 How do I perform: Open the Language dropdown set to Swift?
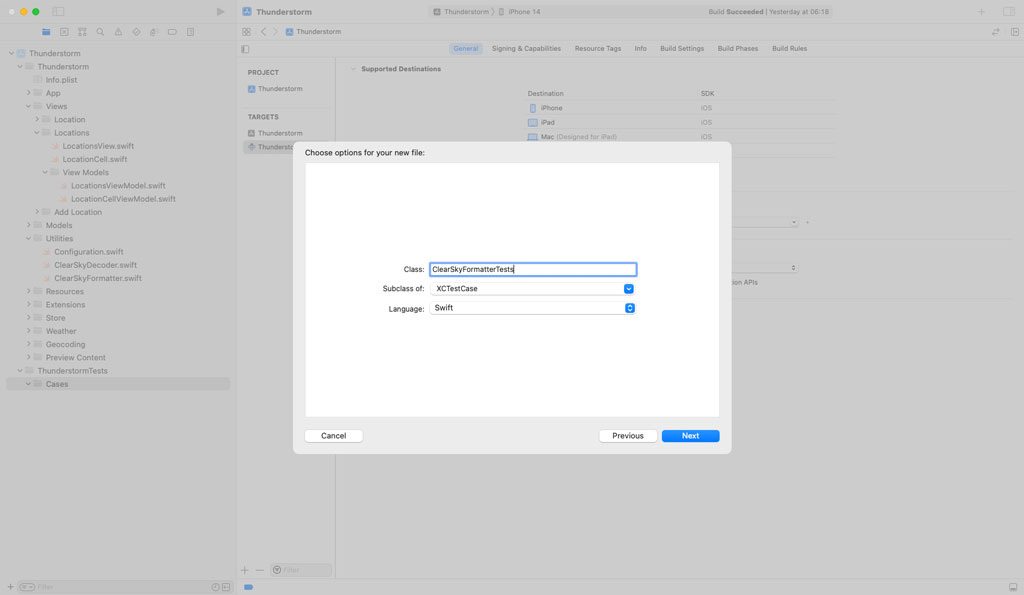629,308
